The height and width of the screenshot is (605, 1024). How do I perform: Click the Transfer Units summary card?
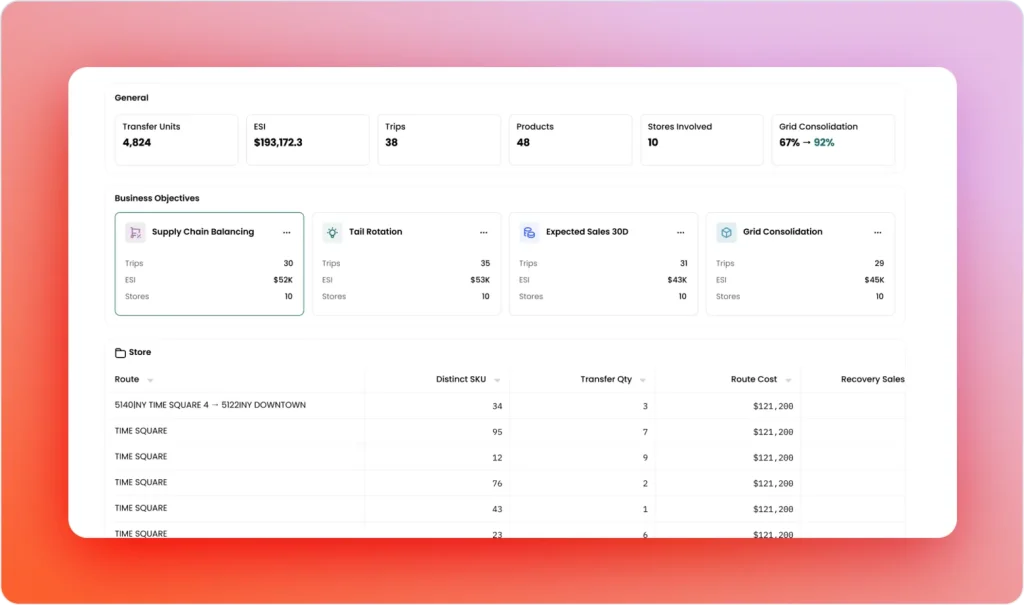pyautogui.click(x=176, y=139)
